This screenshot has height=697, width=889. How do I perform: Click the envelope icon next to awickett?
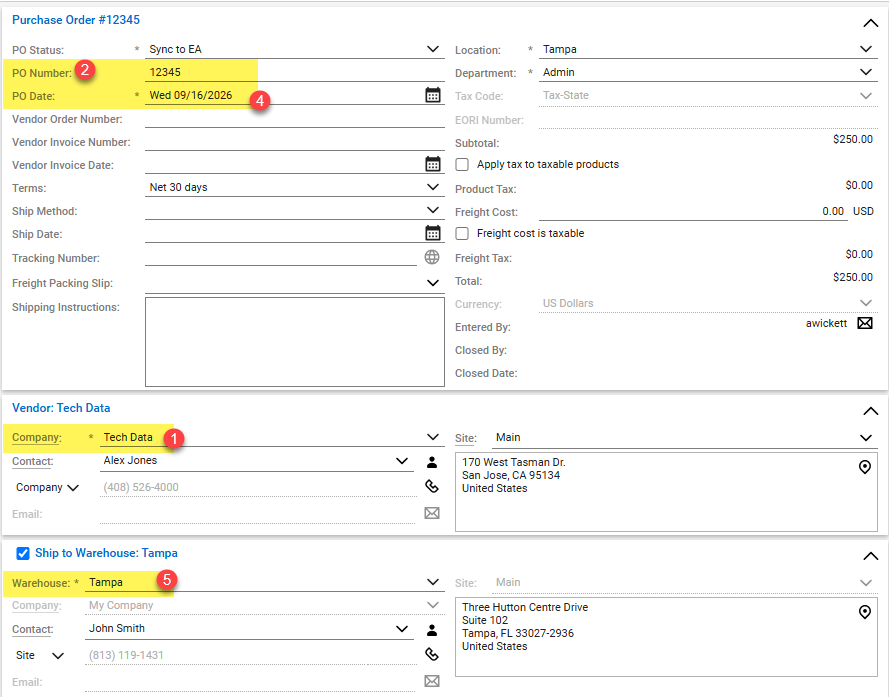click(865, 323)
